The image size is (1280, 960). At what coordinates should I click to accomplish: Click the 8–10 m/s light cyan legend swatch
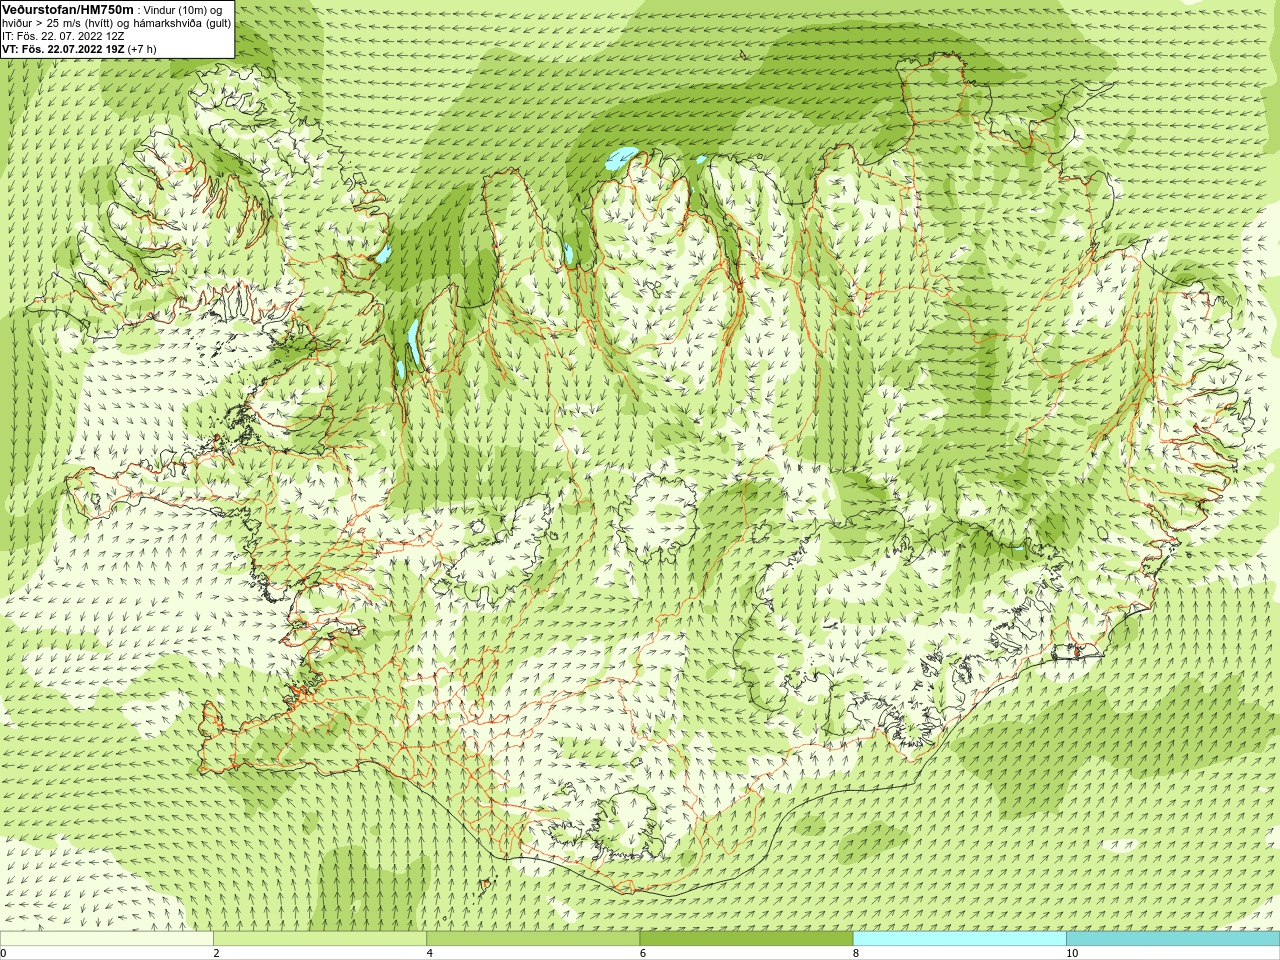tap(960, 939)
